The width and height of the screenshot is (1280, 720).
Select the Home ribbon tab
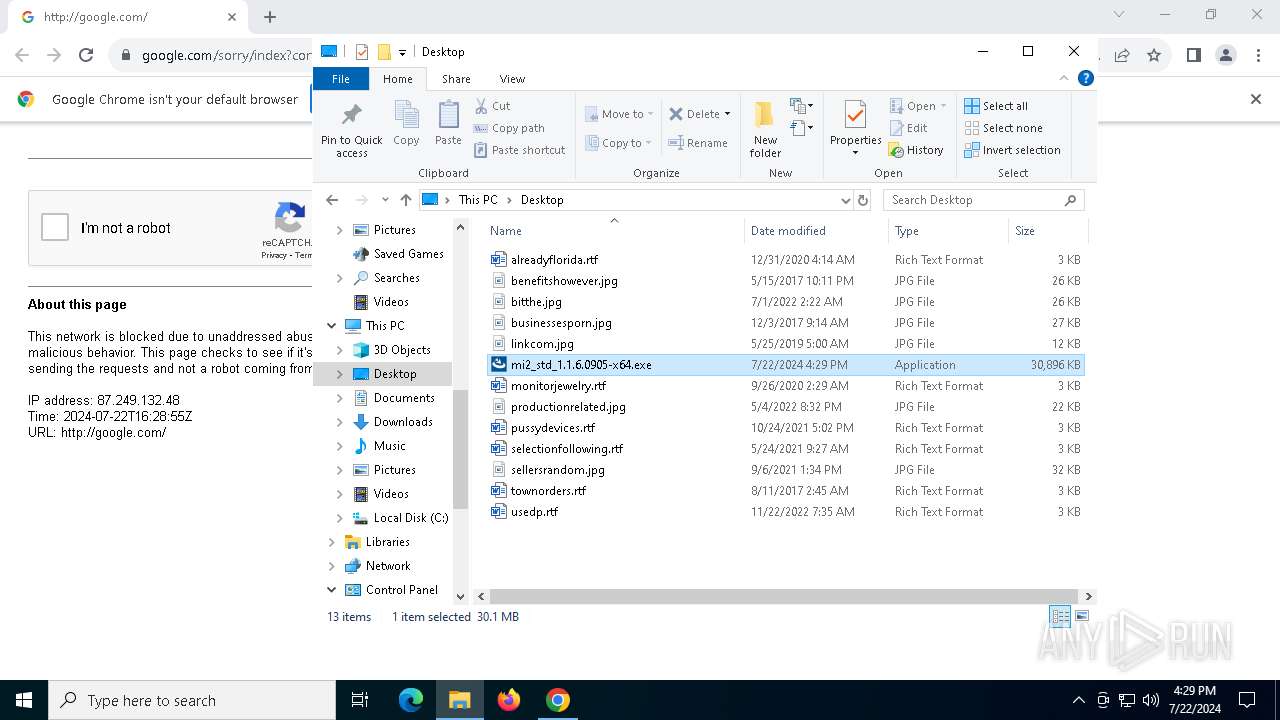[x=397, y=79]
